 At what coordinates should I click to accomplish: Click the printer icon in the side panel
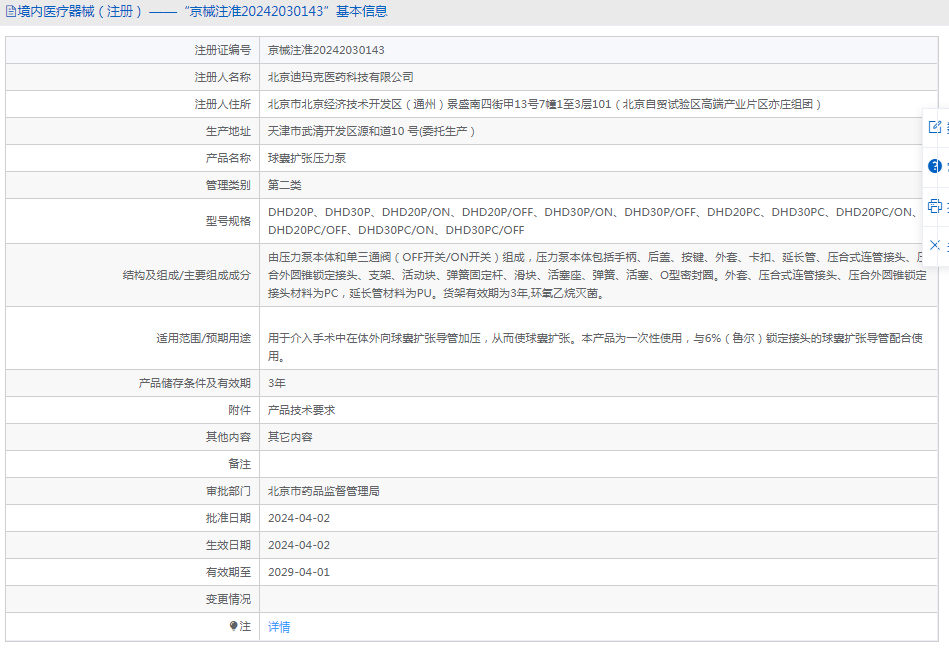935,206
